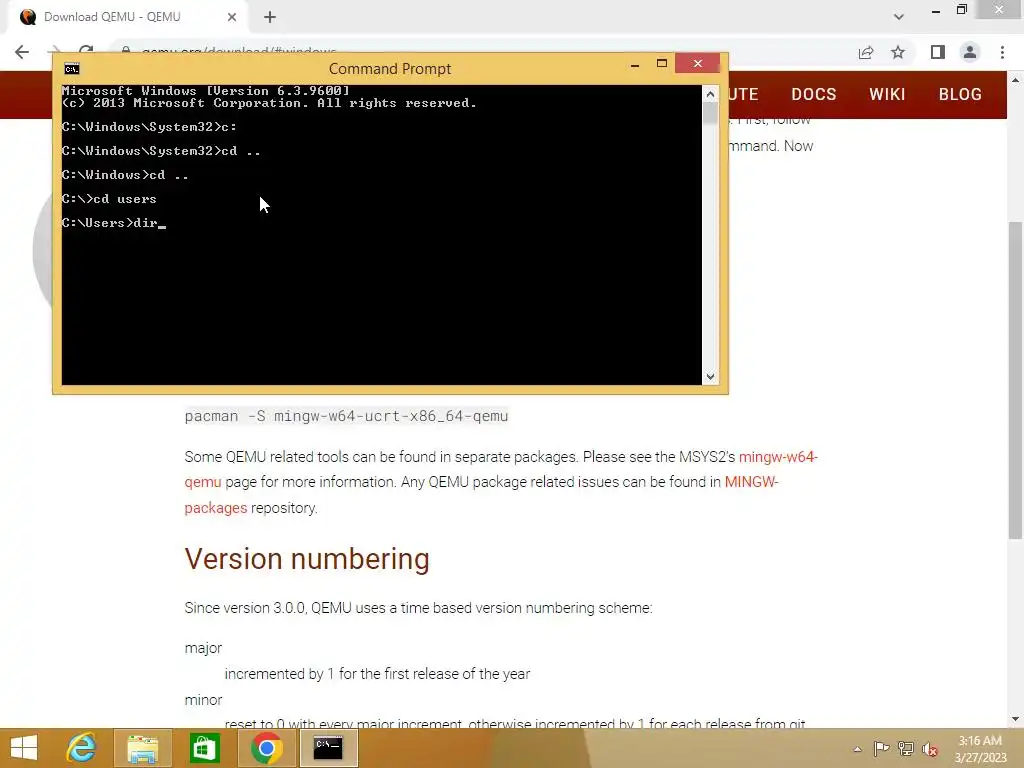Screen dimensions: 1024x768
Task: Click webpage scrollbar down arrow
Action: (x=1015, y=720)
